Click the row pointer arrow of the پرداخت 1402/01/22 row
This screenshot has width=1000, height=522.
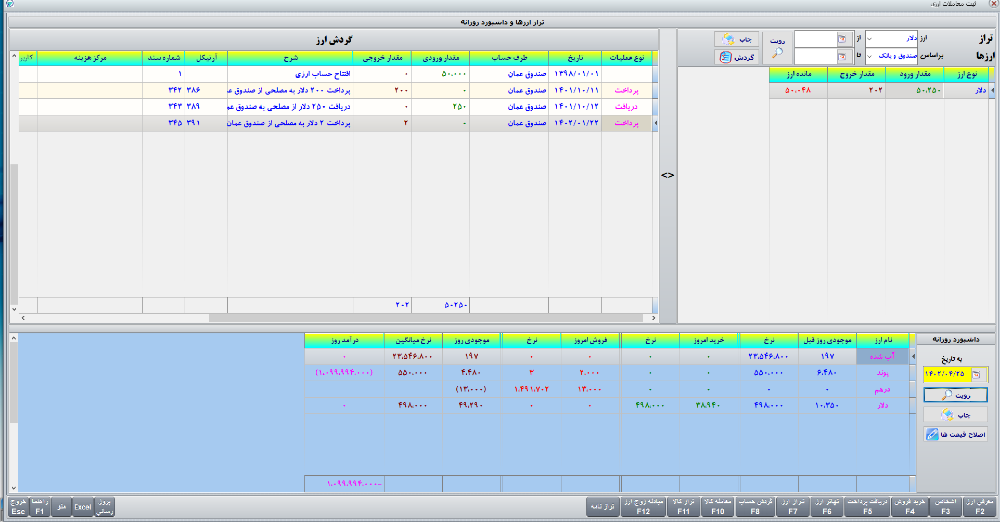[655, 123]
